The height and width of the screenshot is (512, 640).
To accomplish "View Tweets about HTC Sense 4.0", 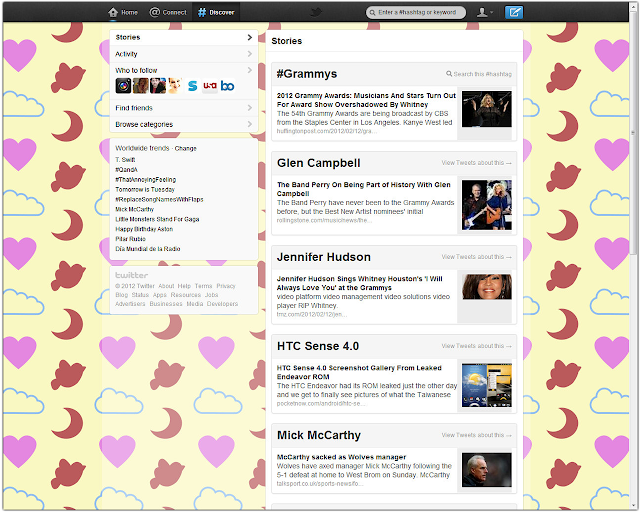I will pos(476,346).
